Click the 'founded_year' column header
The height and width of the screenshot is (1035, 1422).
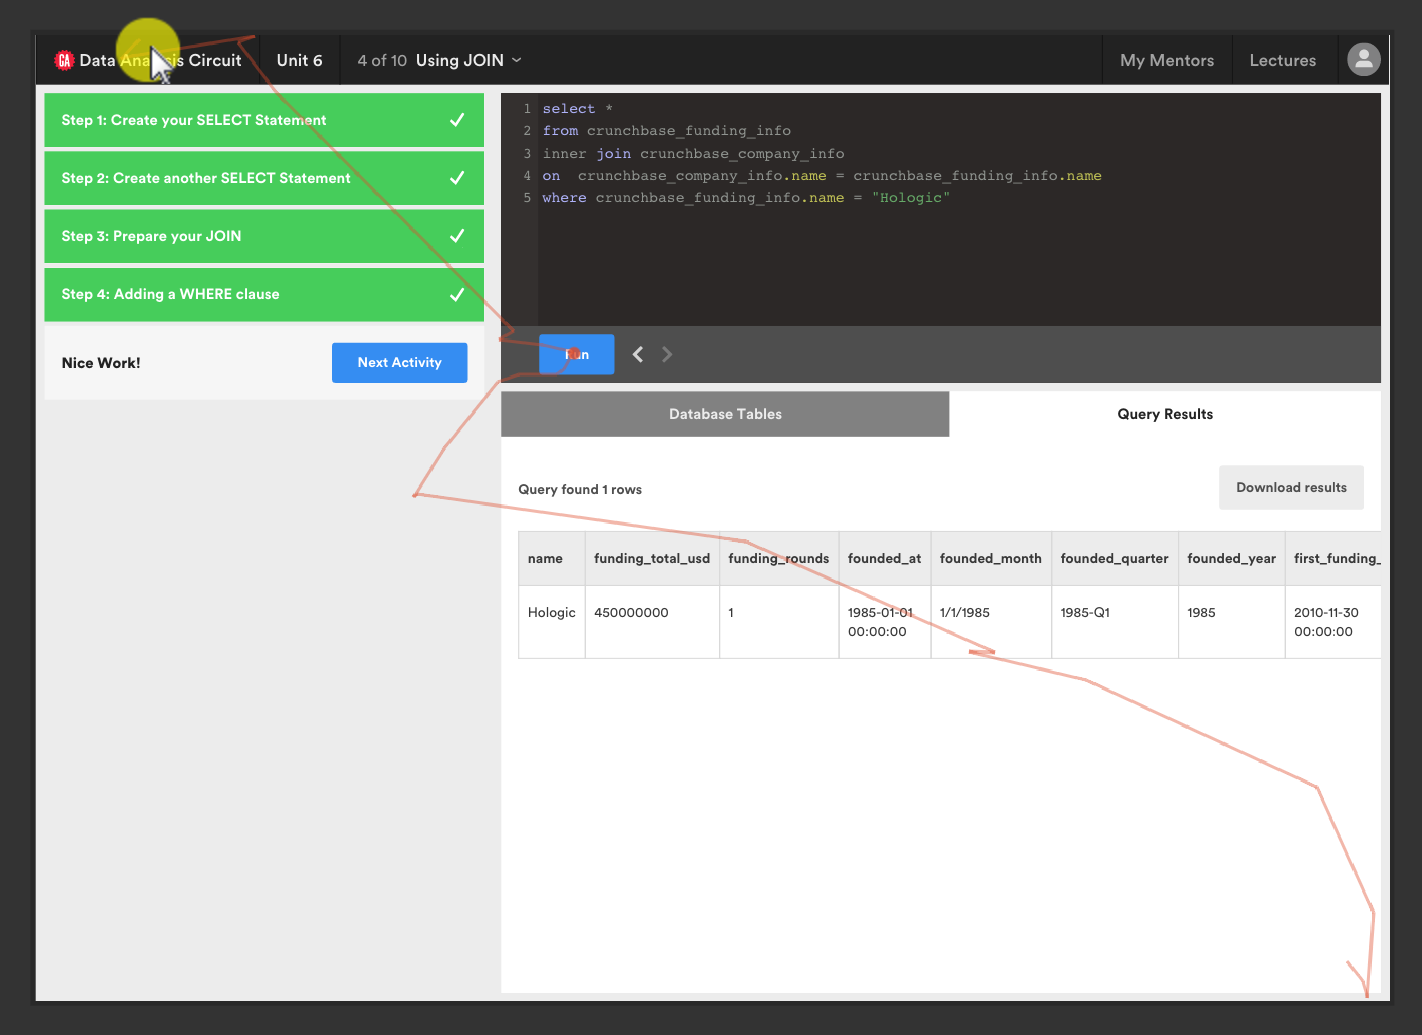click(1231, 558)
